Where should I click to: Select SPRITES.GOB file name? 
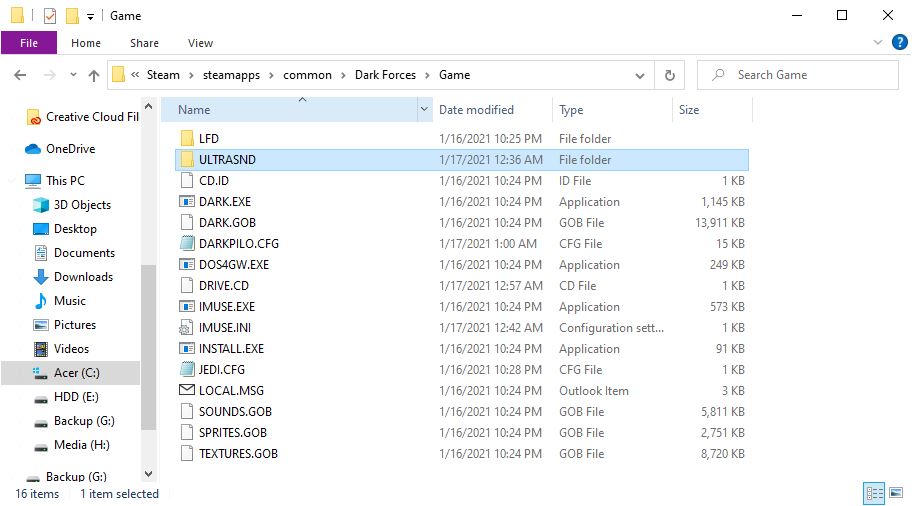pos(233,433)
